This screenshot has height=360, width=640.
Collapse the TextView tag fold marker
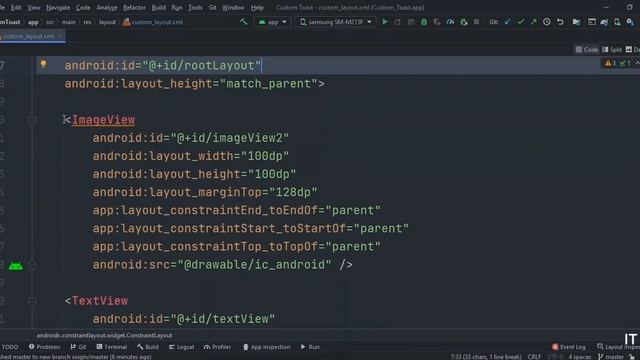tap(32, 301)
